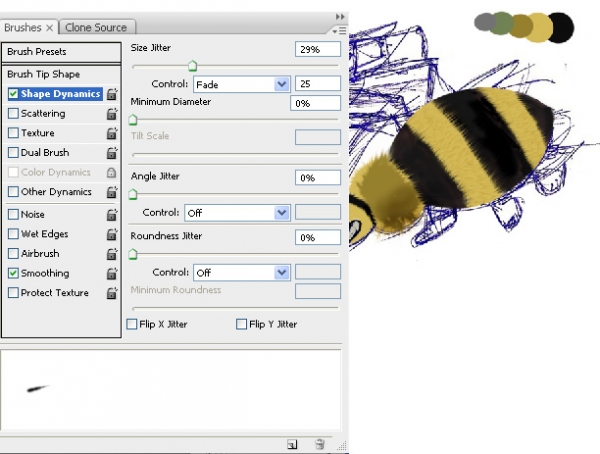Toggle lock icon for Noise
The height and width of the screenshot is (454, 600).
coord(112,215)
